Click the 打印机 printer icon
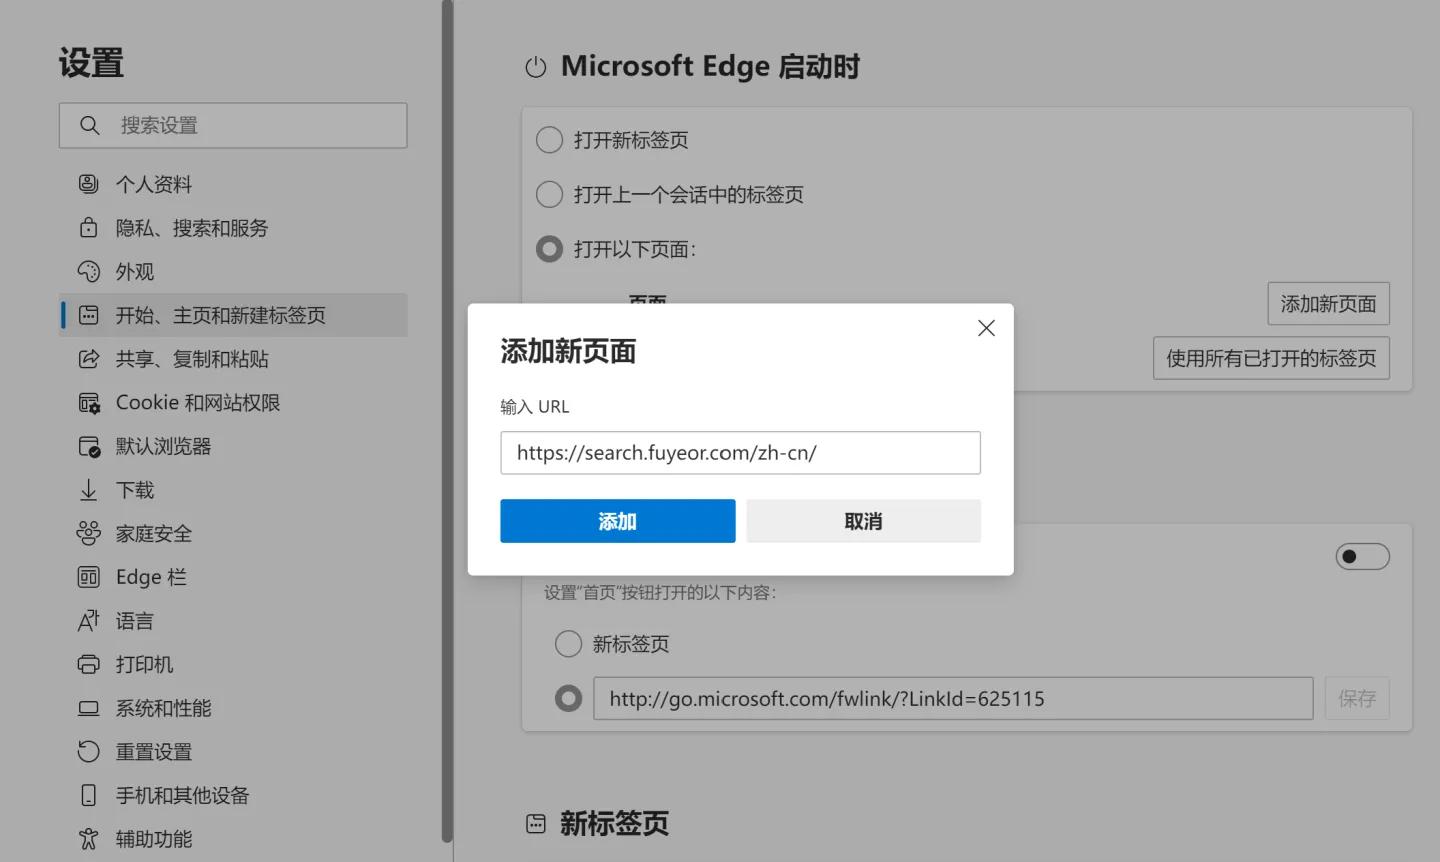This screenshot has height=862, width=1440. point(89,664)
